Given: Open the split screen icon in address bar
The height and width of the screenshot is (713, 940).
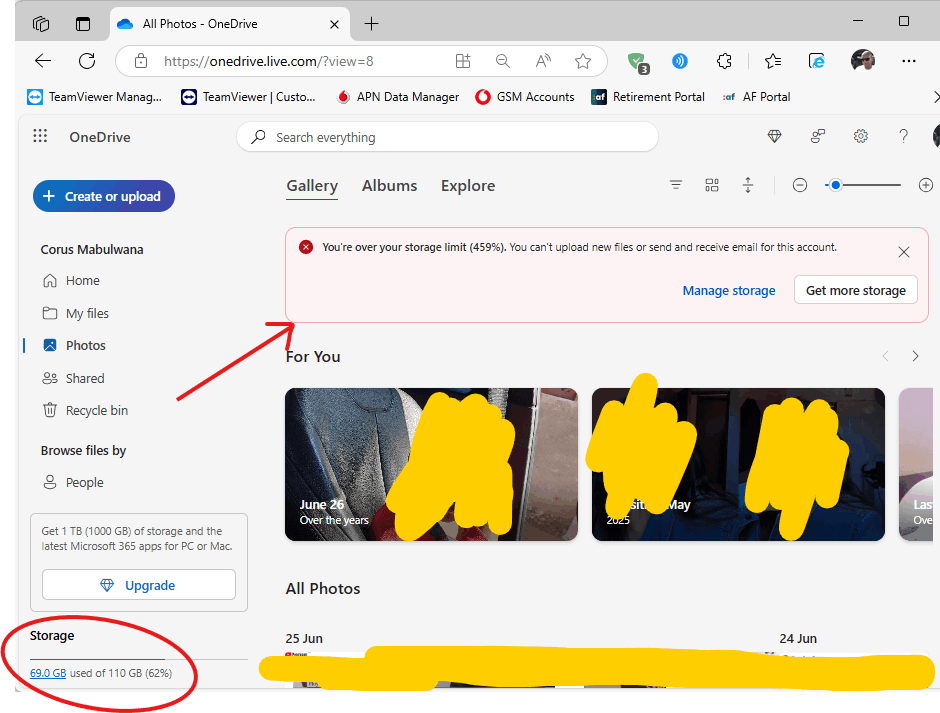Looking at the screenshot, I should [x=463, y=61].
